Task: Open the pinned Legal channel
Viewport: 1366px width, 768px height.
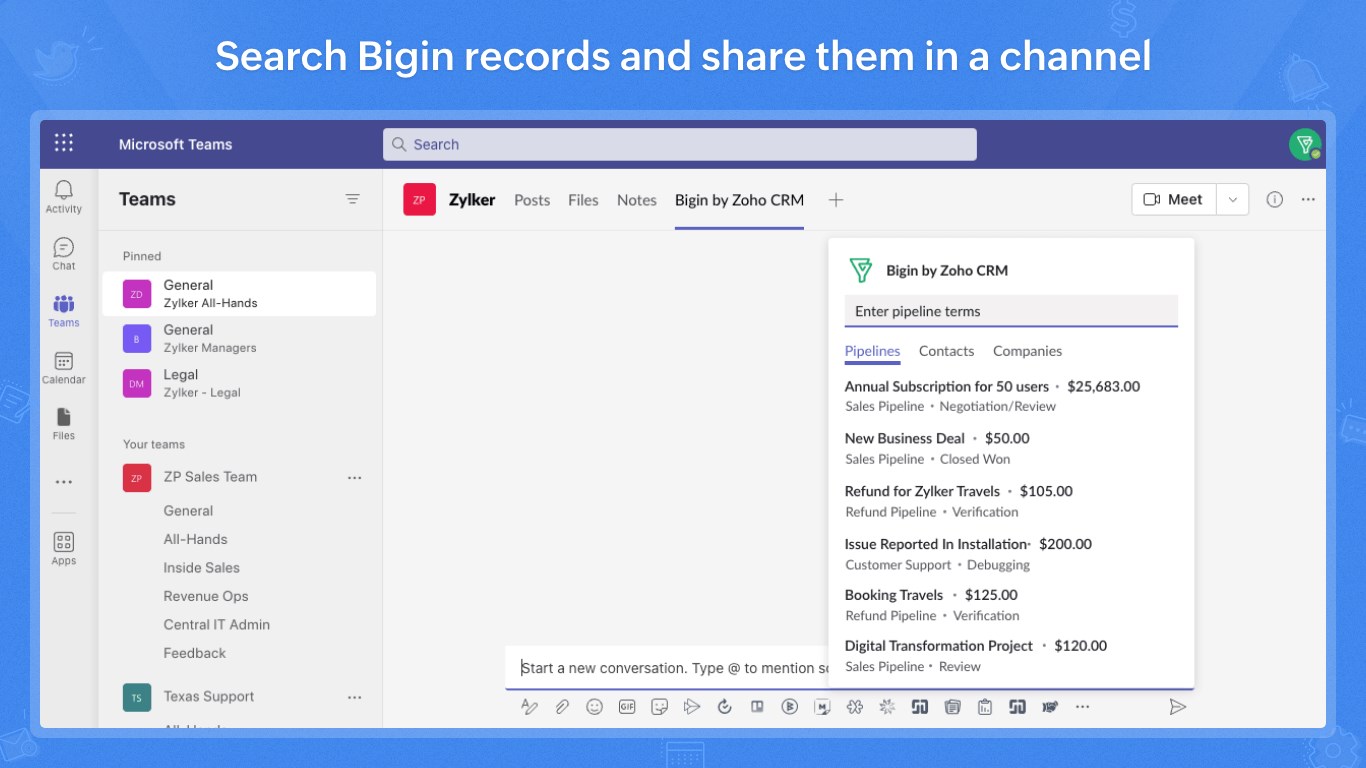Action: (239, 383)
